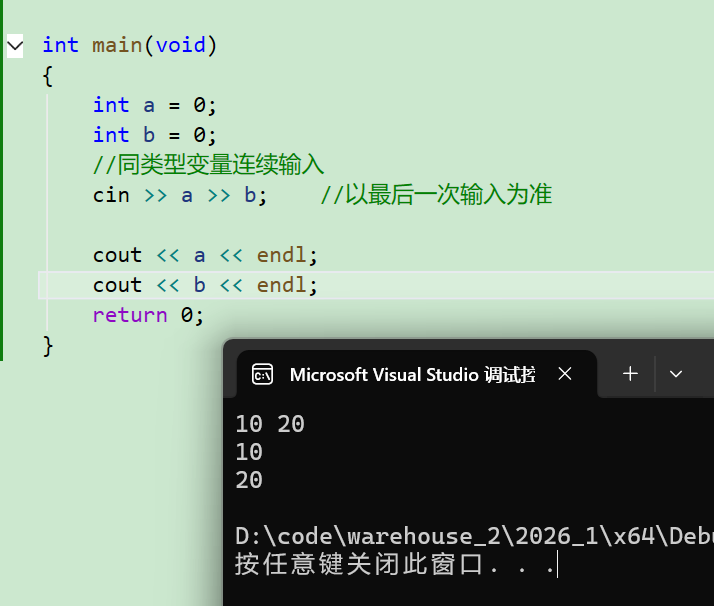The height and width of the screenshot is (606, 714).
Task: Click the 'cout << a << endl;' line
Action: 205,255
